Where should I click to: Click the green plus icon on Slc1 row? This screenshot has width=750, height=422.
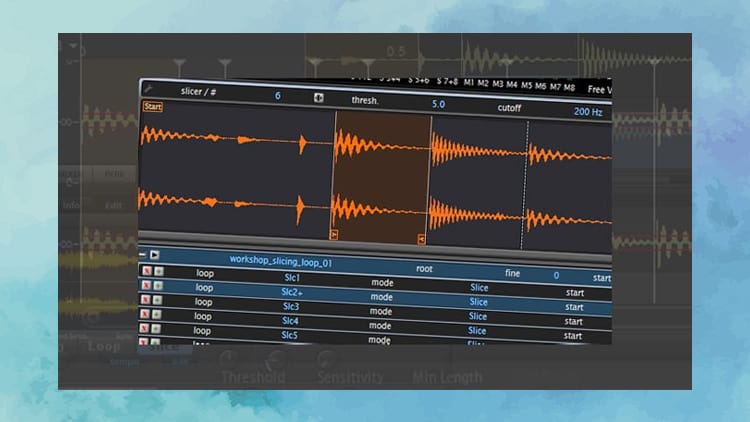coord(159,272)
